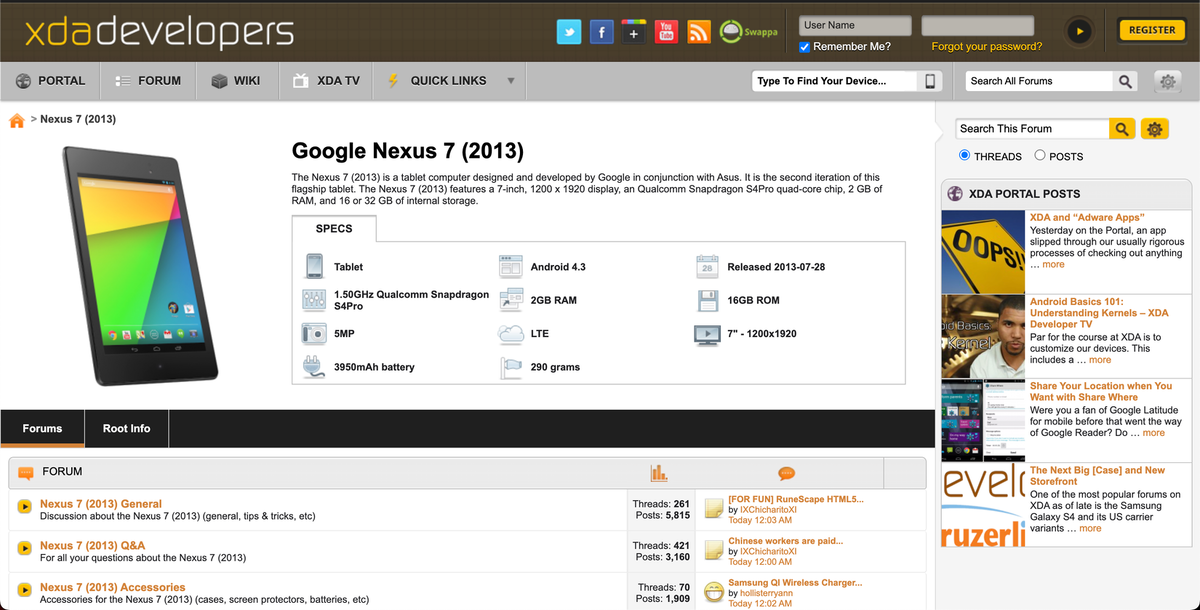The image size is (1200, 610).
Task: Click the Nexus 7 (2013) Accessories play icon
Action: click(24, 590)
